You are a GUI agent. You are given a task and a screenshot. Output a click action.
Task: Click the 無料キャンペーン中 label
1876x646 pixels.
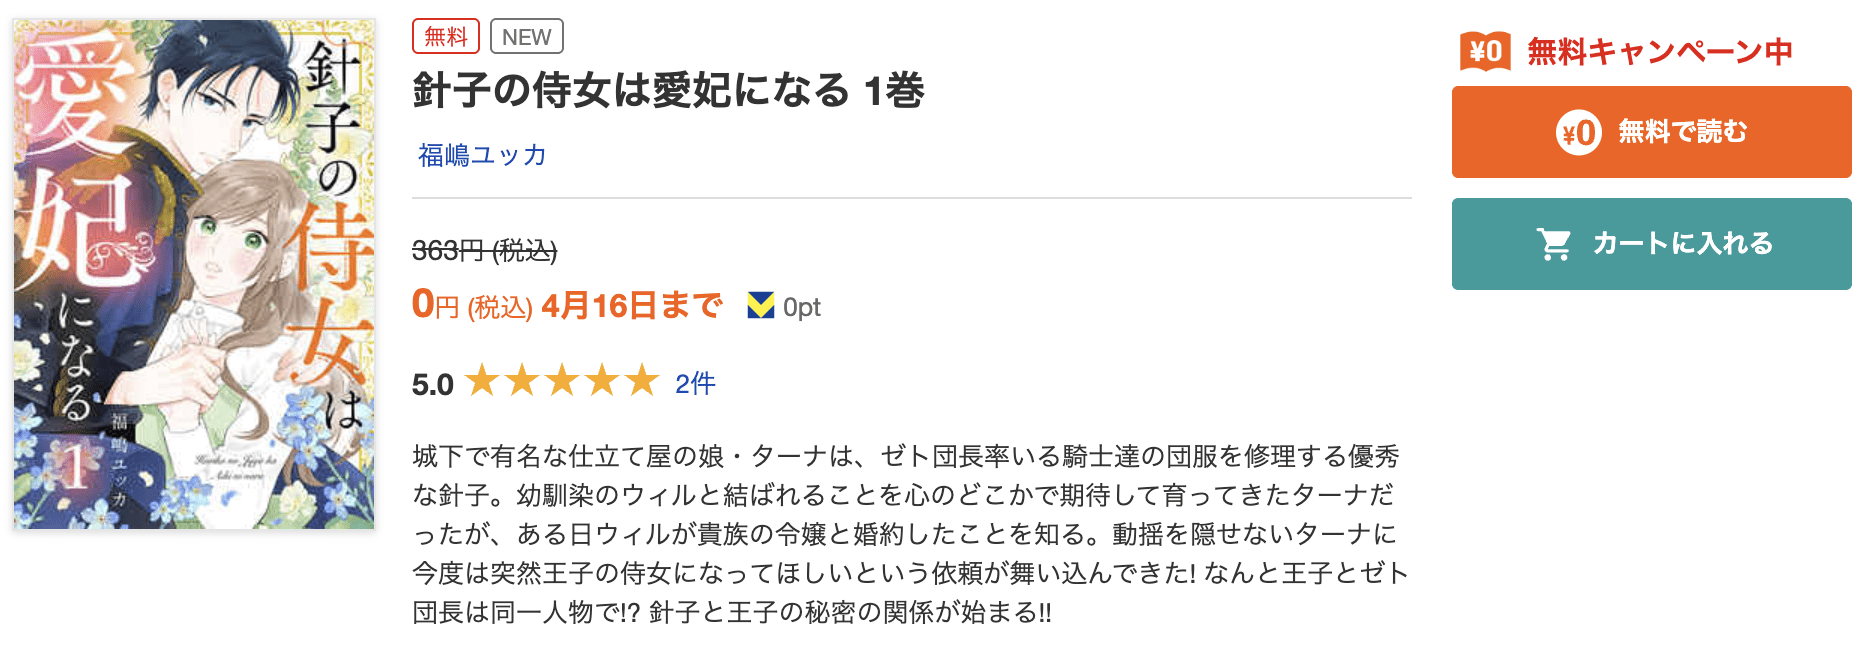coord(1659,51)
